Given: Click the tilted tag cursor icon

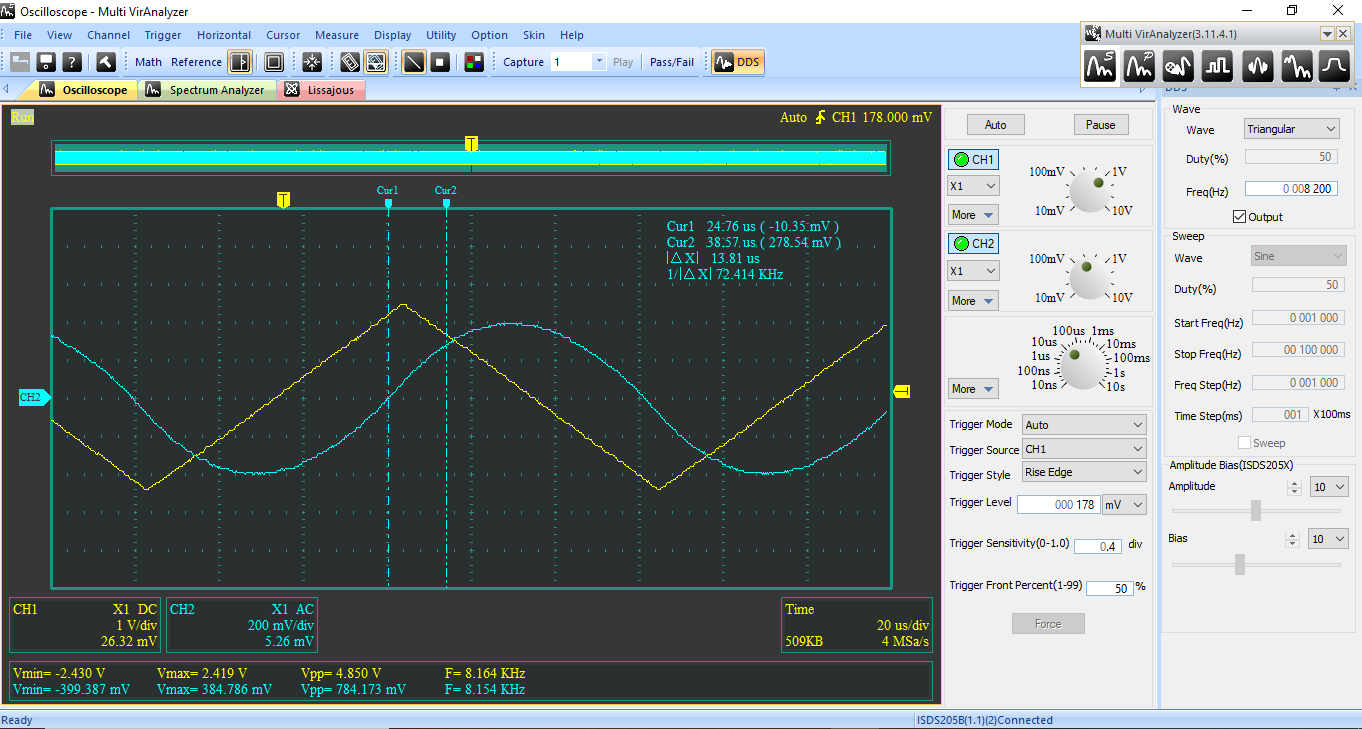Looking at the screenshot, I should (350, 62).
